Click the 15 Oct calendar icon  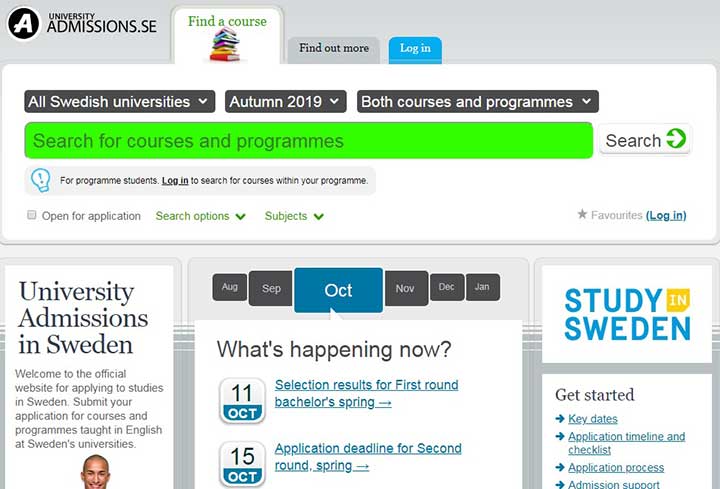click(242, 464)
